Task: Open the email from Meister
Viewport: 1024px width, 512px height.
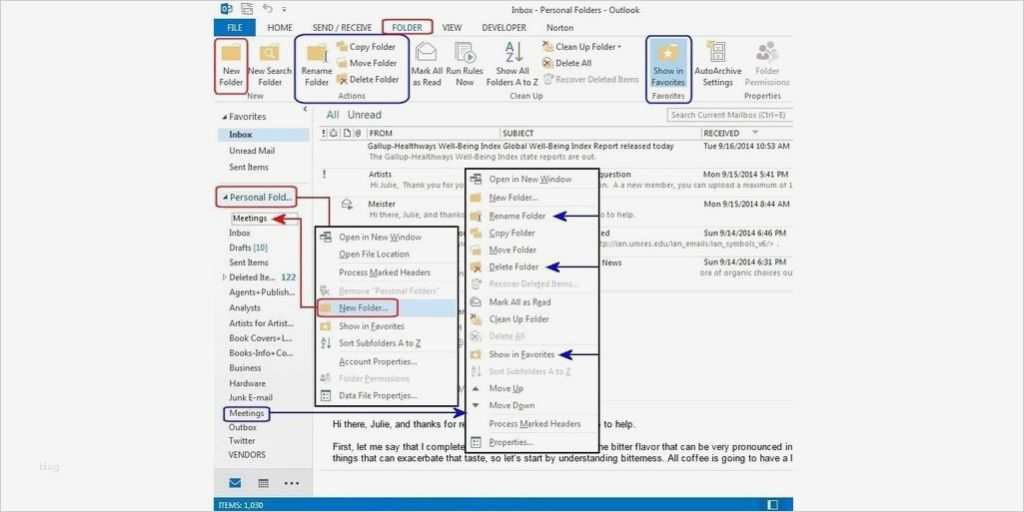Action: (x=555, y=209)
